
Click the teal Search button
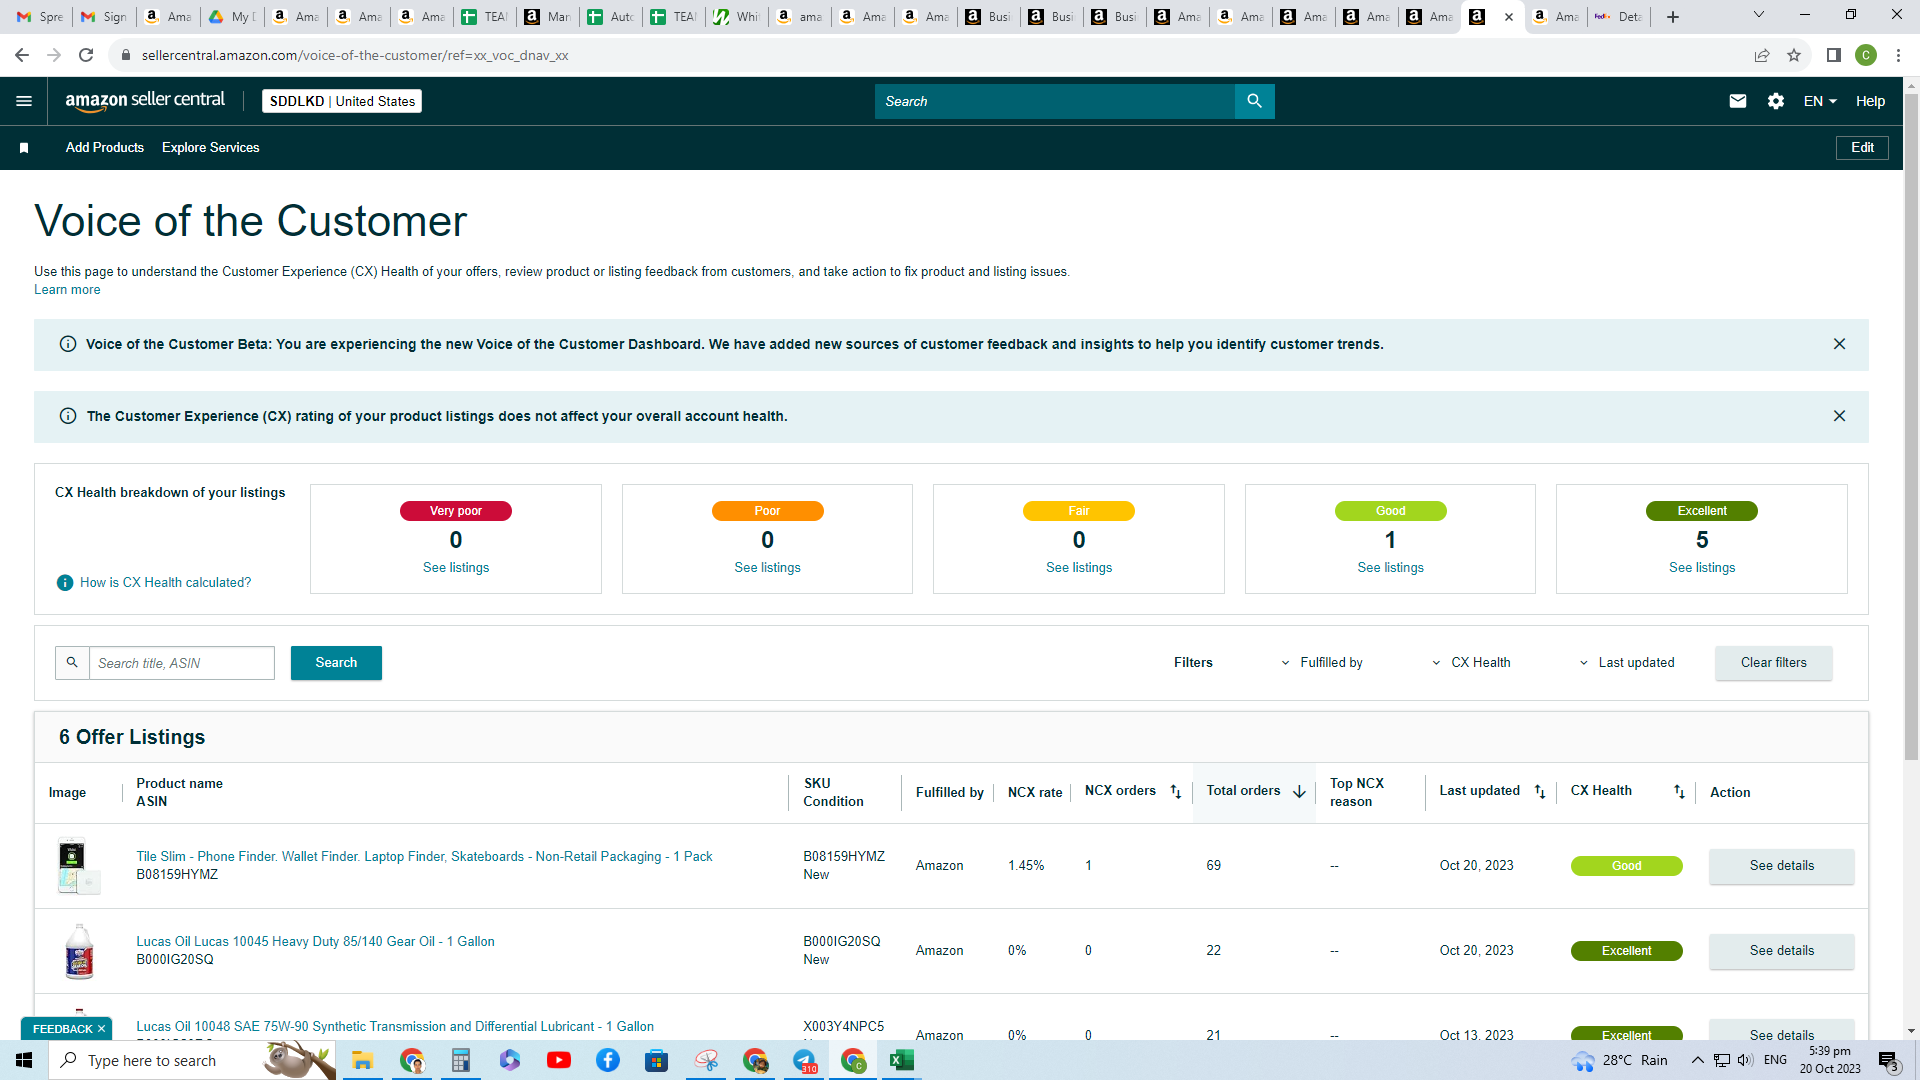point(336,663)
